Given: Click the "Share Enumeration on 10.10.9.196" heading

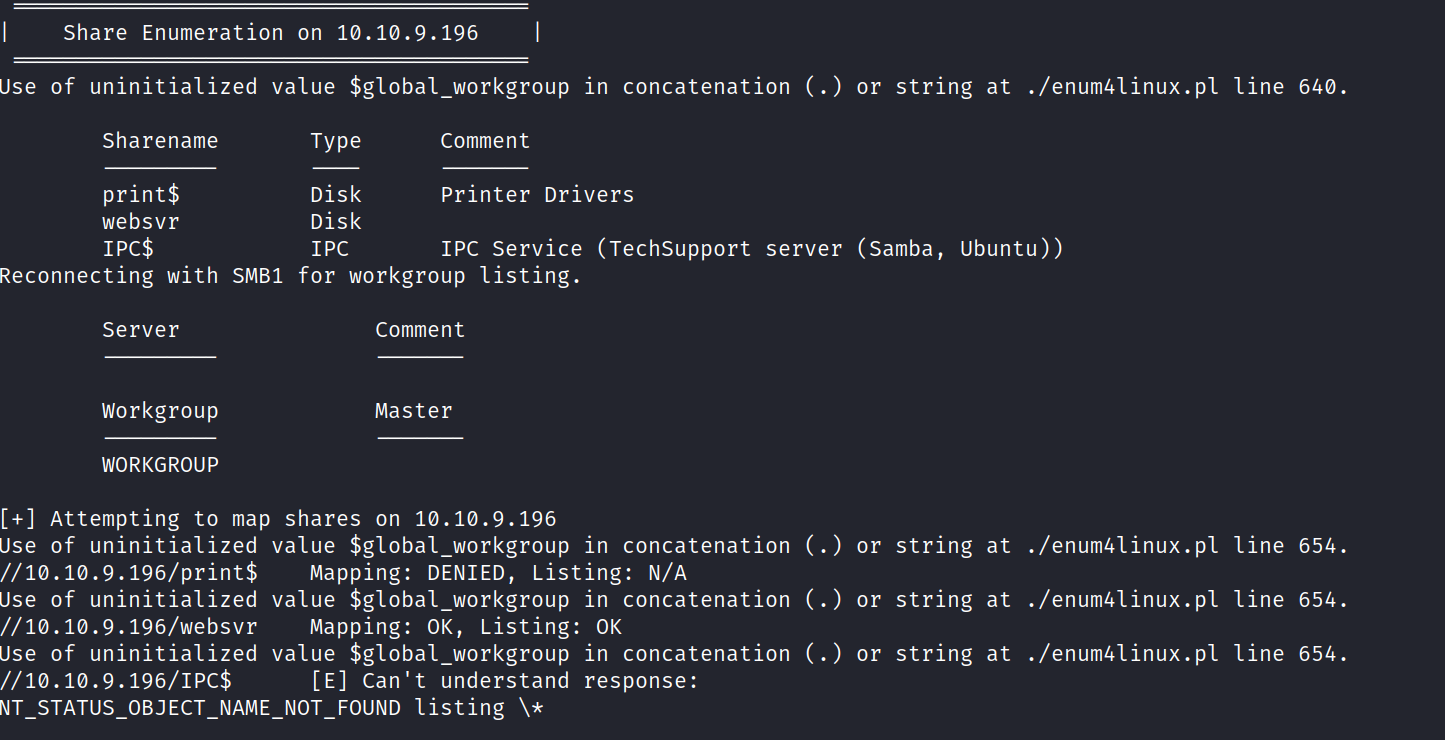Looking at the screenshot, I should [x=270, y=33].
